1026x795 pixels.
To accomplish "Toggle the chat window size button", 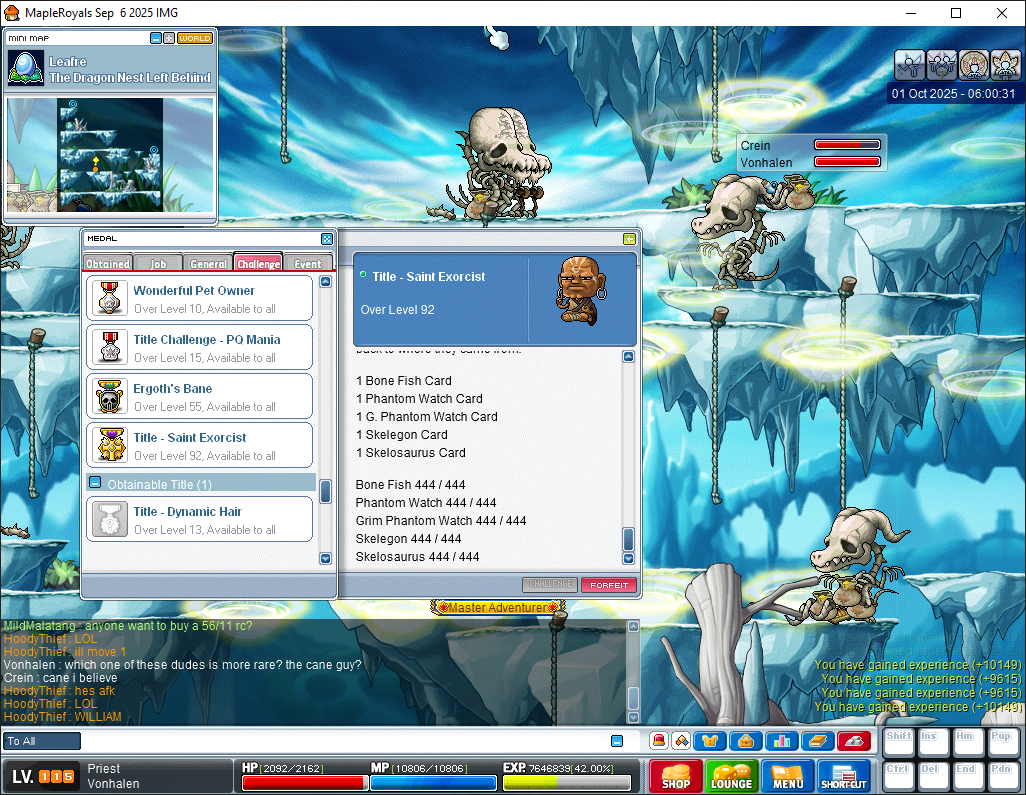I will [x=617, y=741].
